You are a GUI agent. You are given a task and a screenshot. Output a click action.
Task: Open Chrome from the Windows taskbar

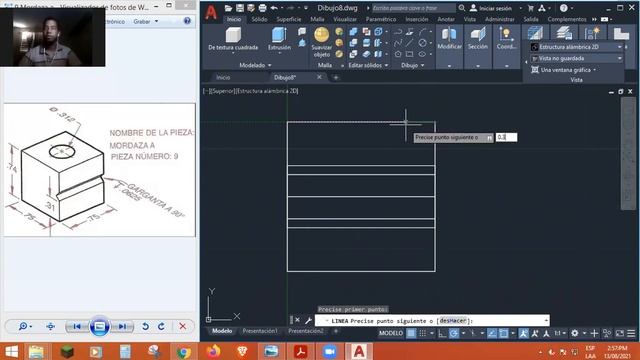click(183, 351)
